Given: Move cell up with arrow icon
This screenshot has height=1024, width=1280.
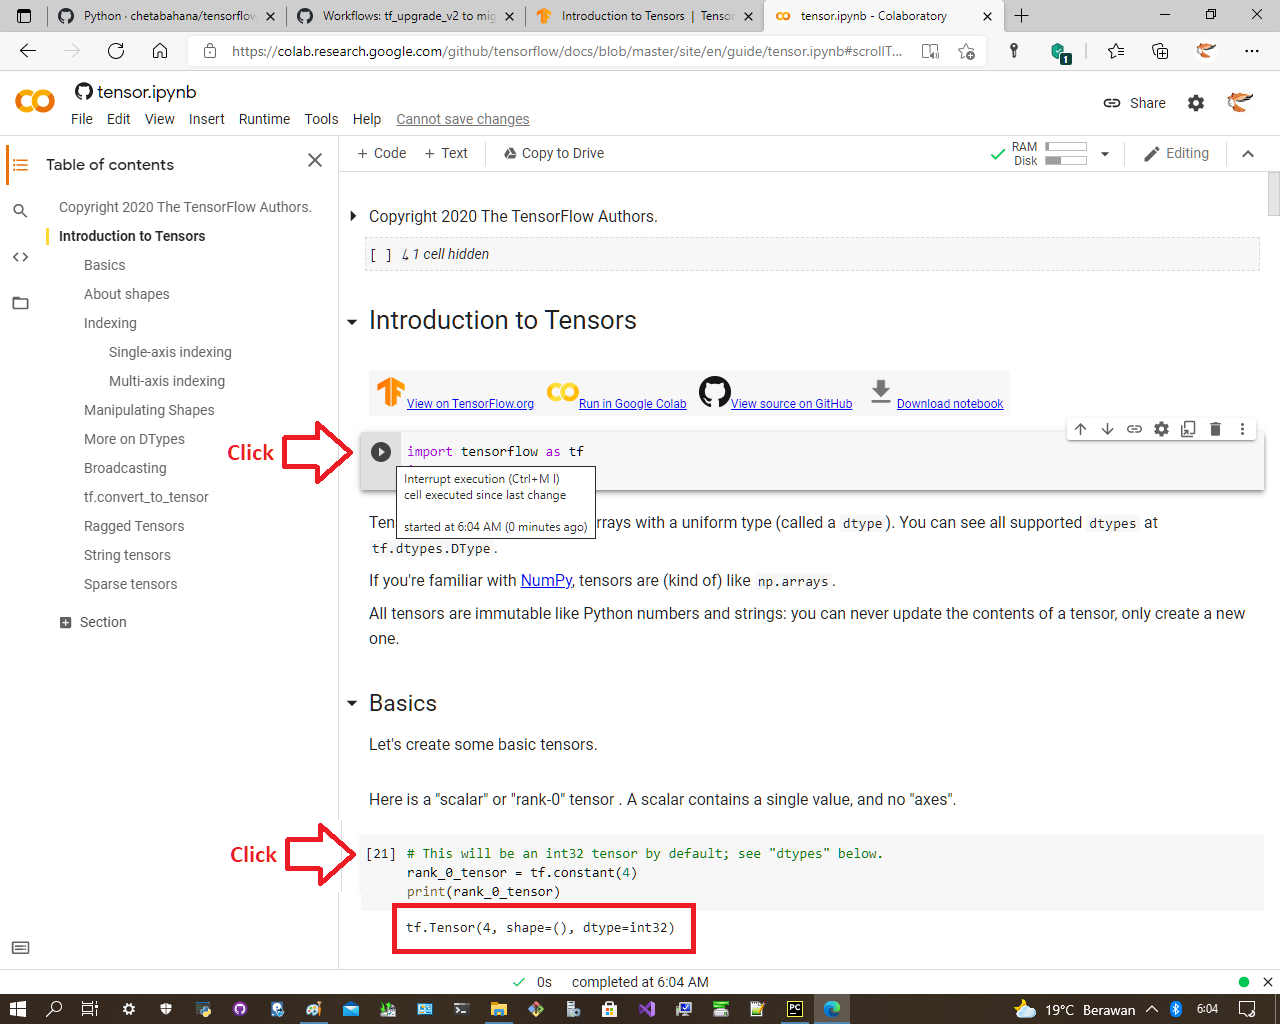Looking at the screenshot, I should click(x=1081, y=429).
